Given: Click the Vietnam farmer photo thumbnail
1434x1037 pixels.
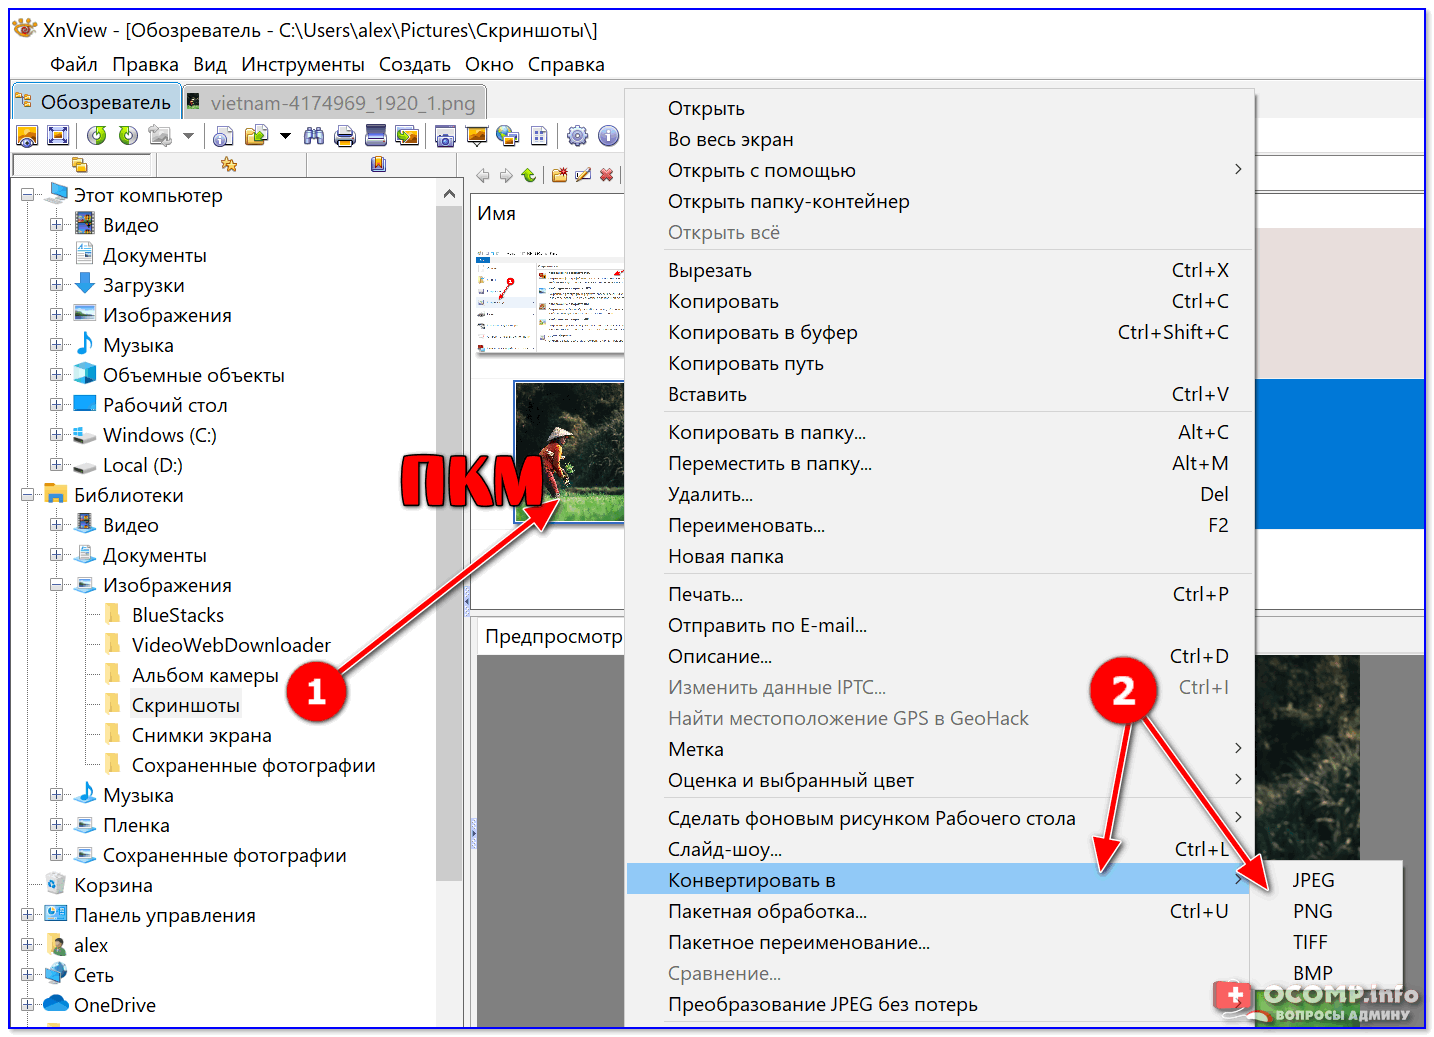Looking at the screenshot, I should point(568,451).
